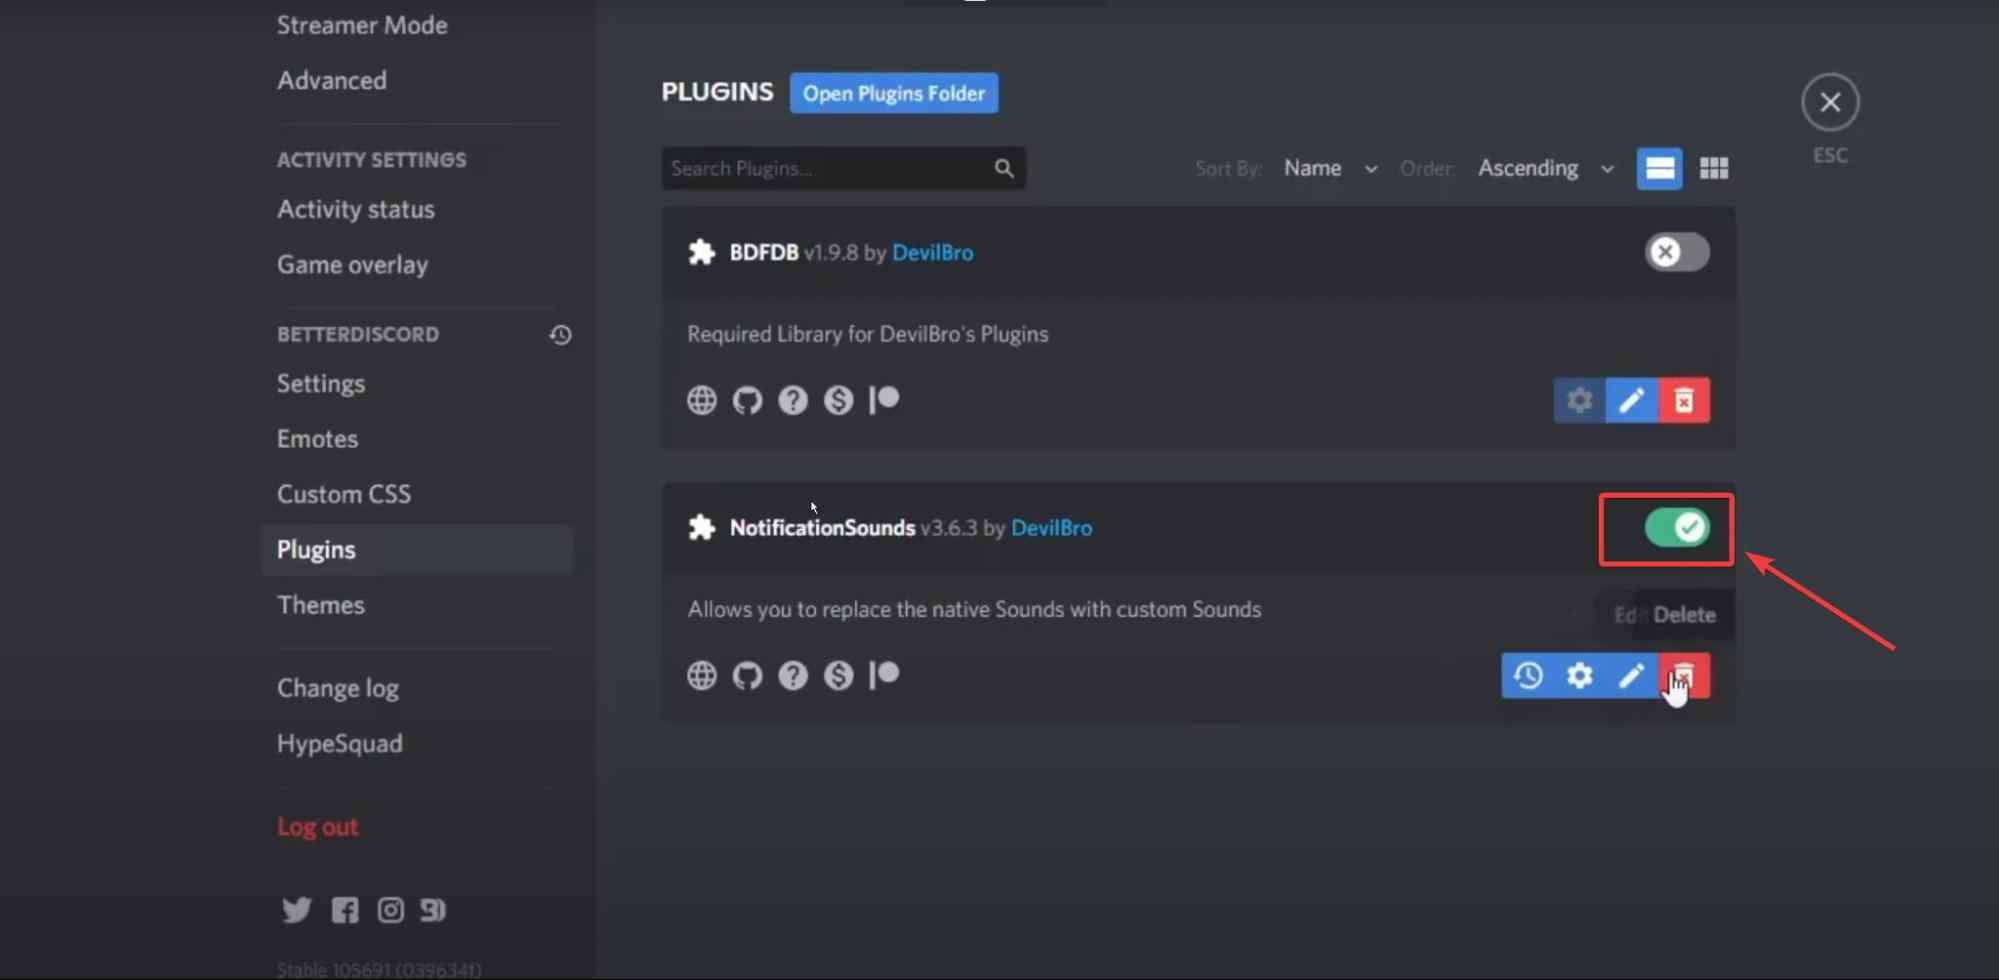This screenshot has width=1999, height=980.
Task: Open Patreon link for NotificationSounds plugin
Action: (884, 675)
